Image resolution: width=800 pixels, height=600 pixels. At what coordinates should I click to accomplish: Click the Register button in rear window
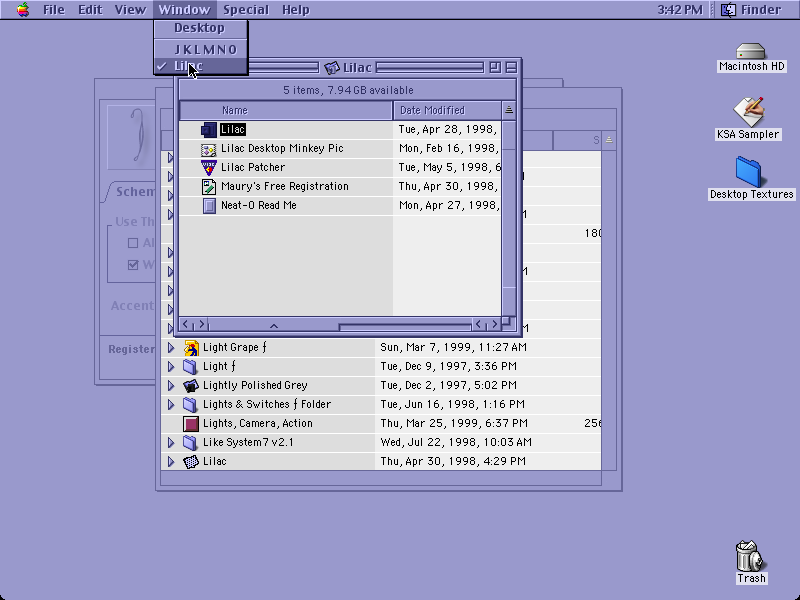[x=131, y=349]
